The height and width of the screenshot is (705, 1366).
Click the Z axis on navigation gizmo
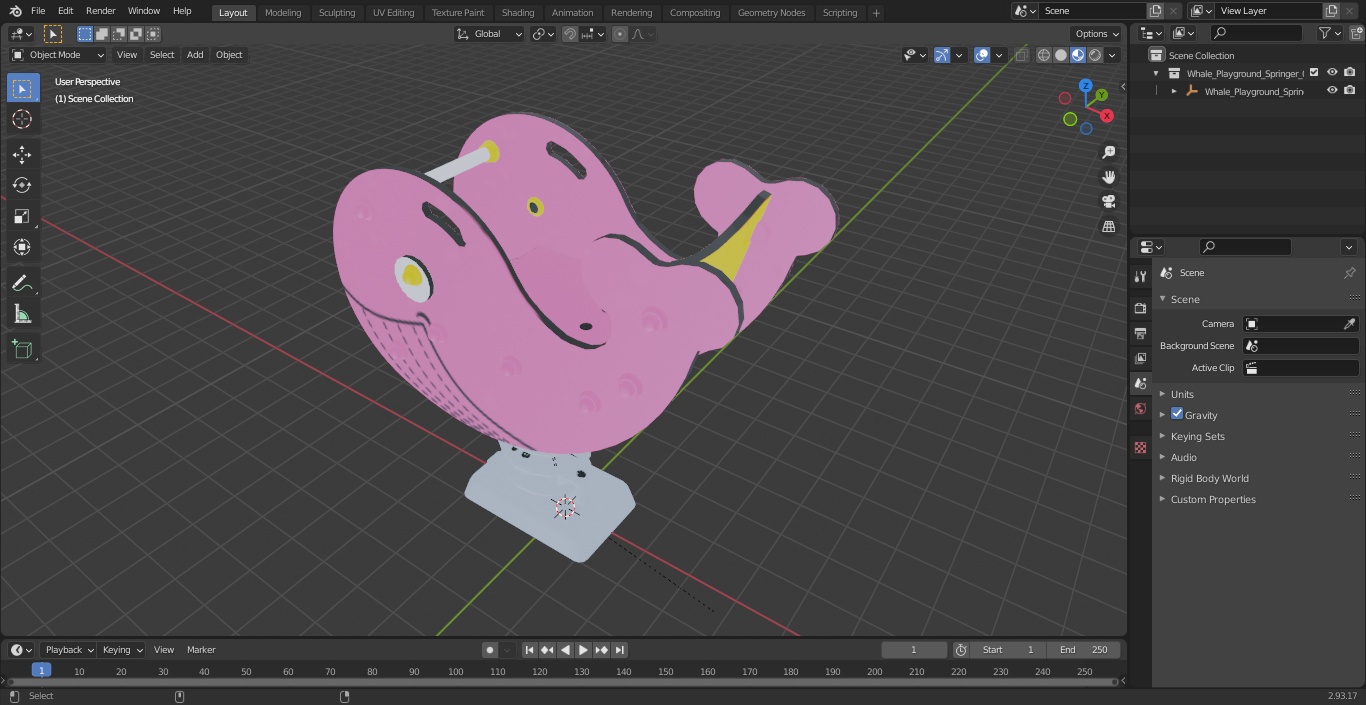coord(1086,86)
